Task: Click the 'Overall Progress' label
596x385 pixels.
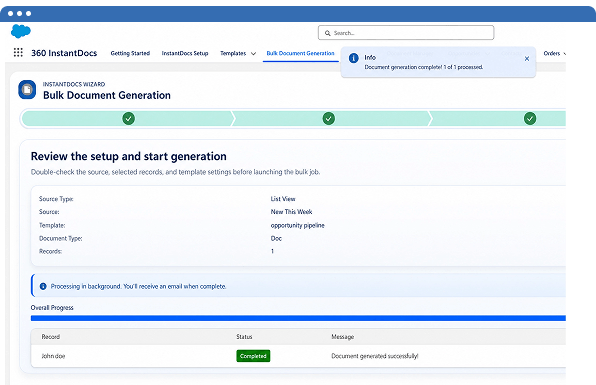Action: (52, 307)
